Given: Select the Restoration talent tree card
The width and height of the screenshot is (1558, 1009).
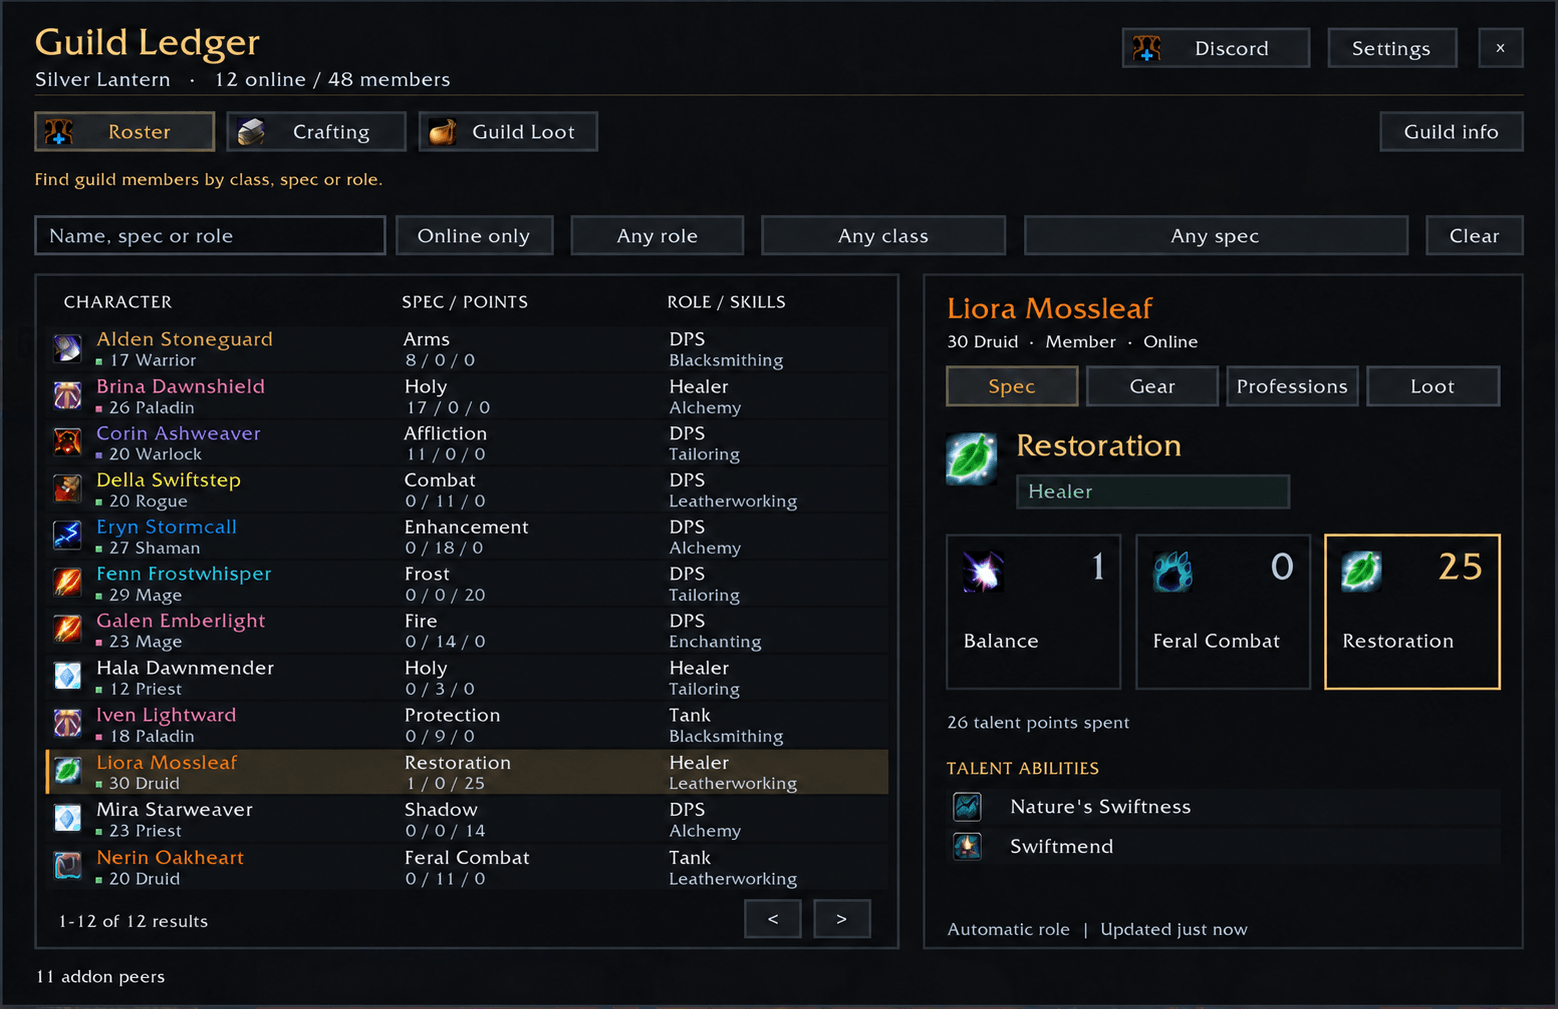Looking at the screenshot, I should point(1412,611).
